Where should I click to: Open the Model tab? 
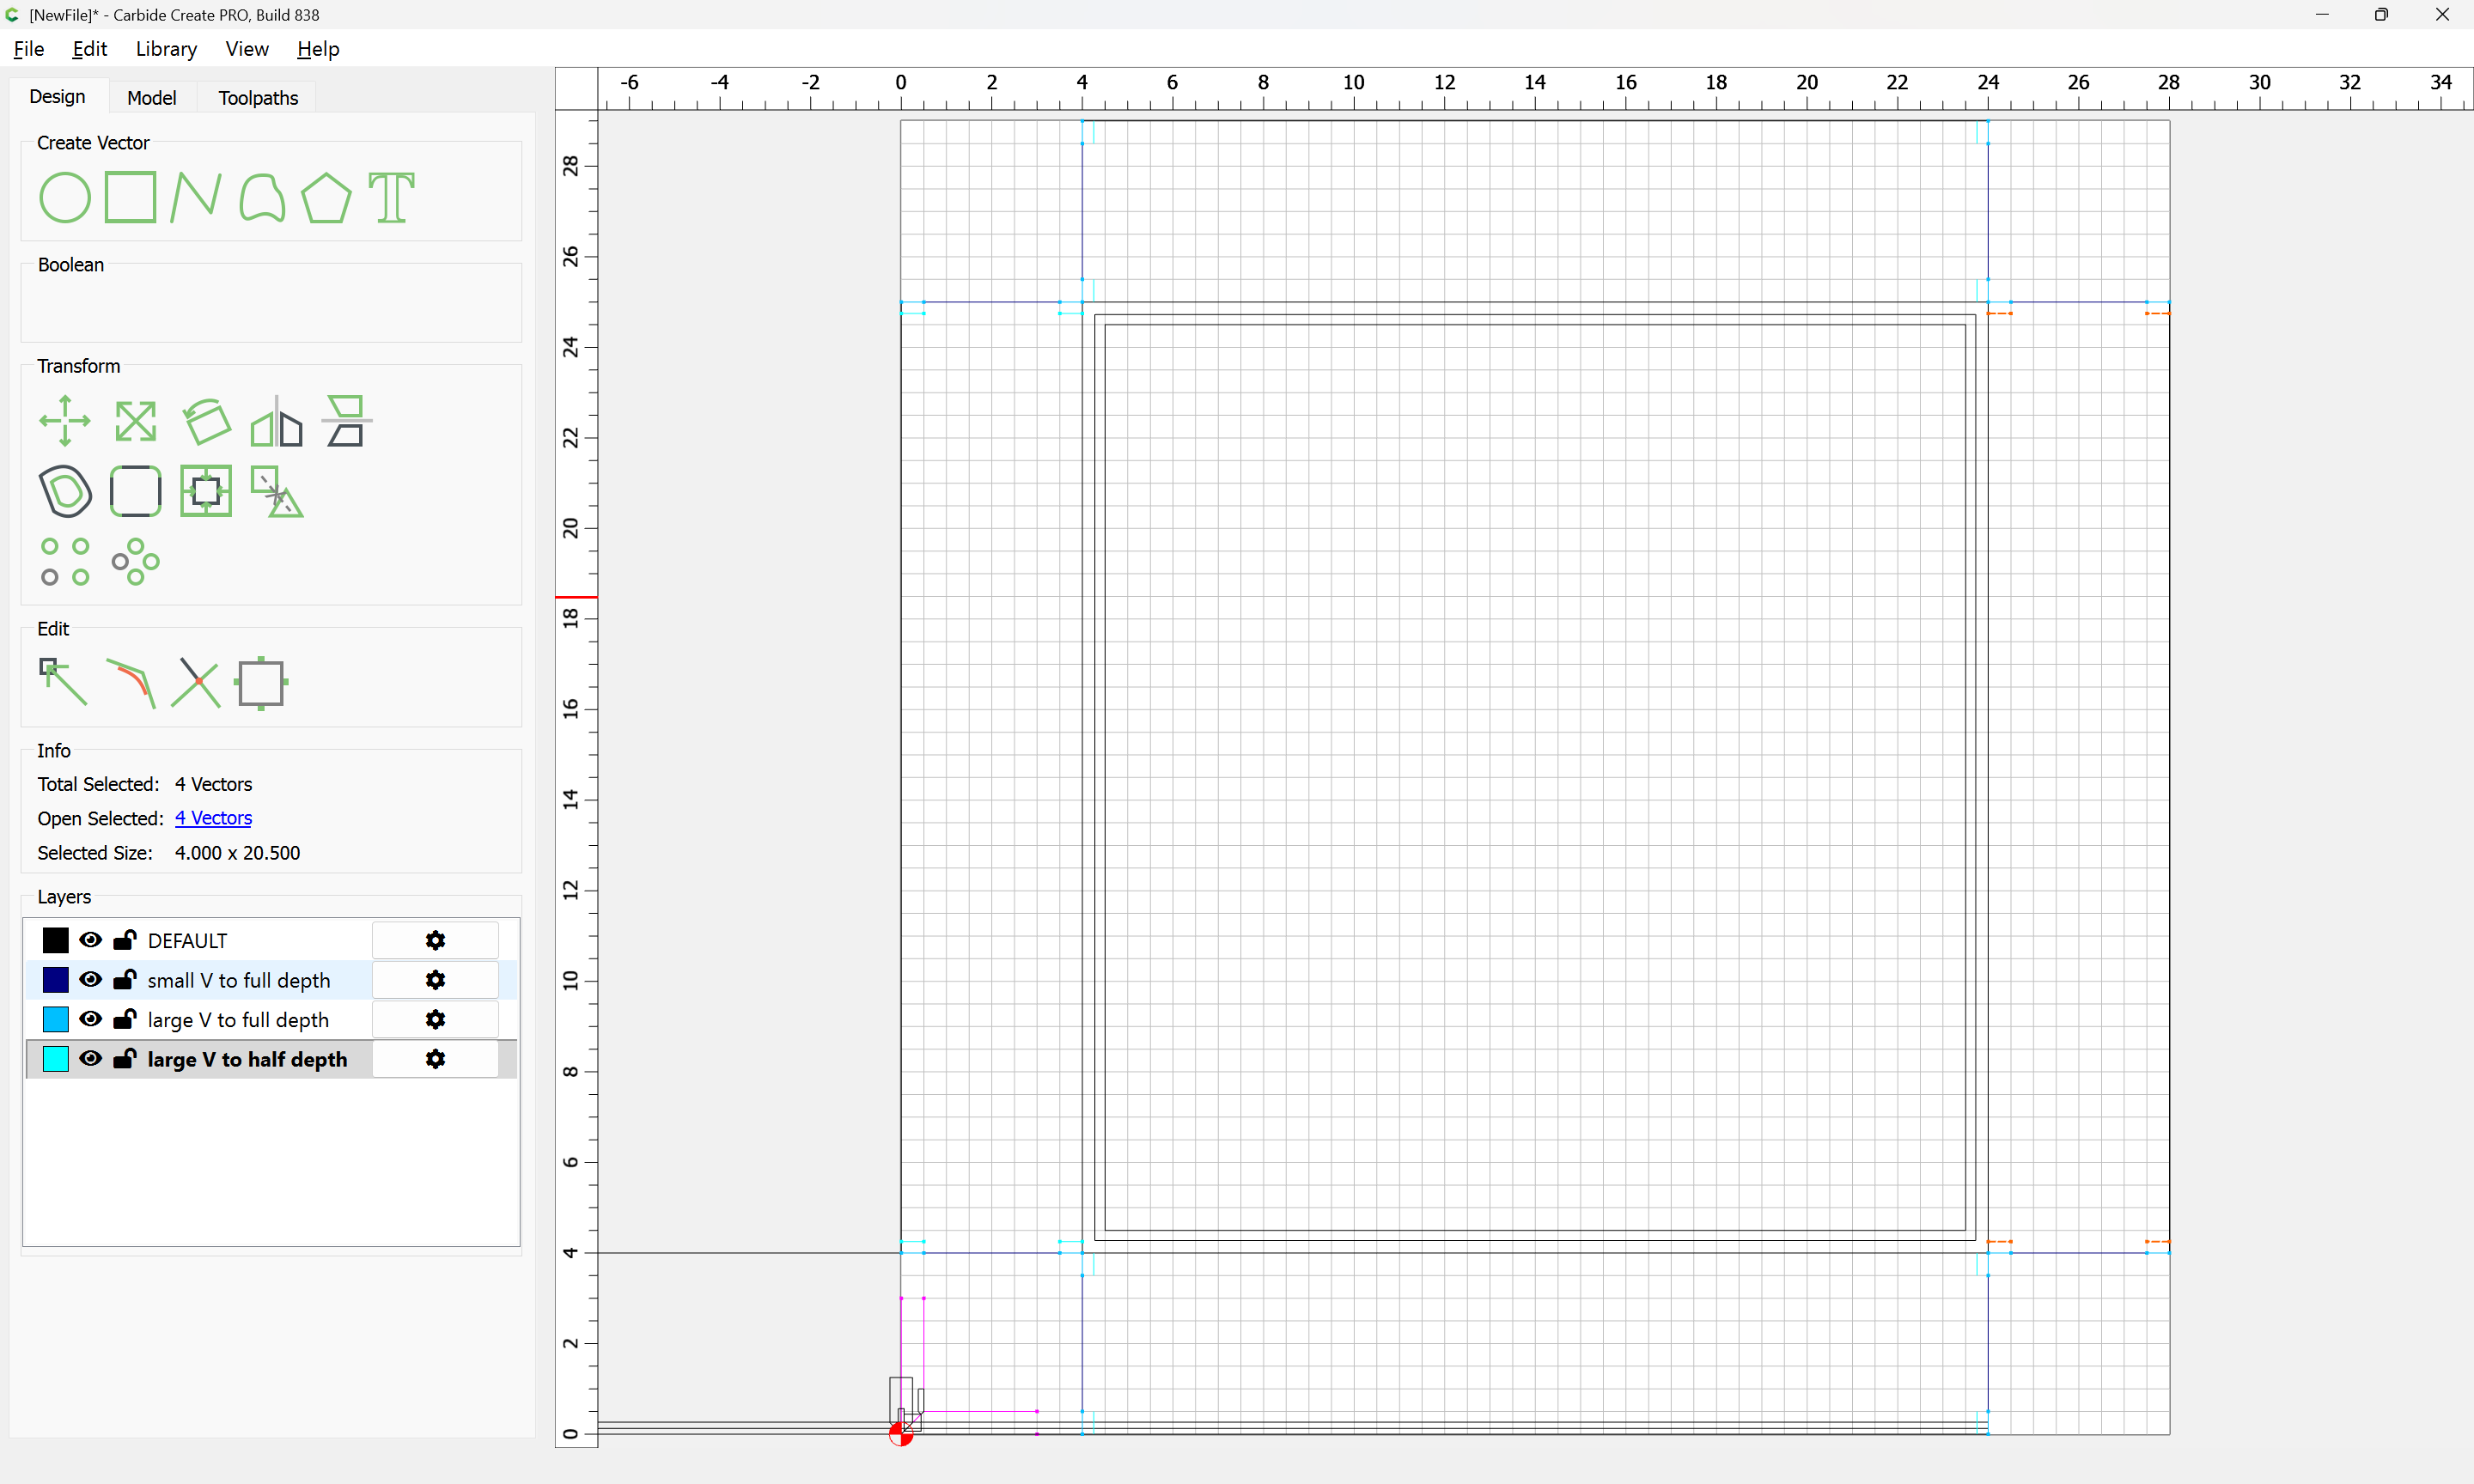[151, 98]
